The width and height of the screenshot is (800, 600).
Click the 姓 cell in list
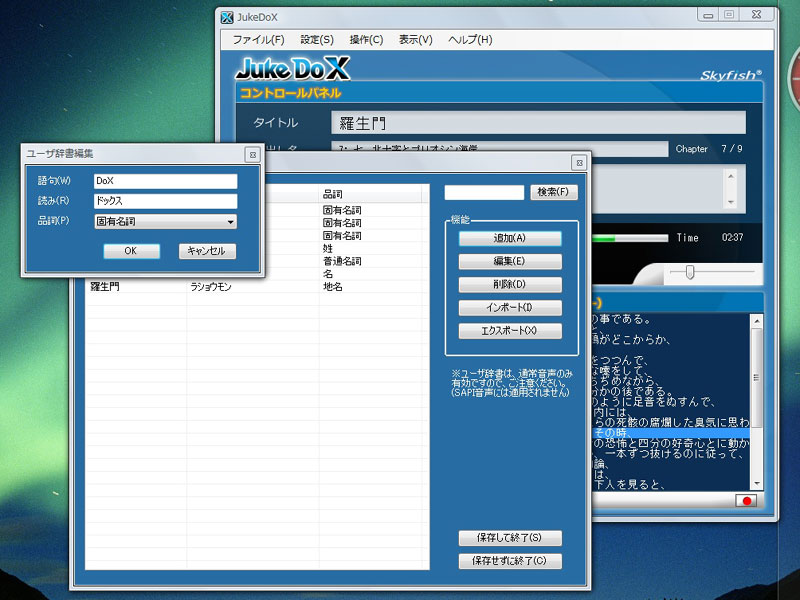tap(328, 248)
